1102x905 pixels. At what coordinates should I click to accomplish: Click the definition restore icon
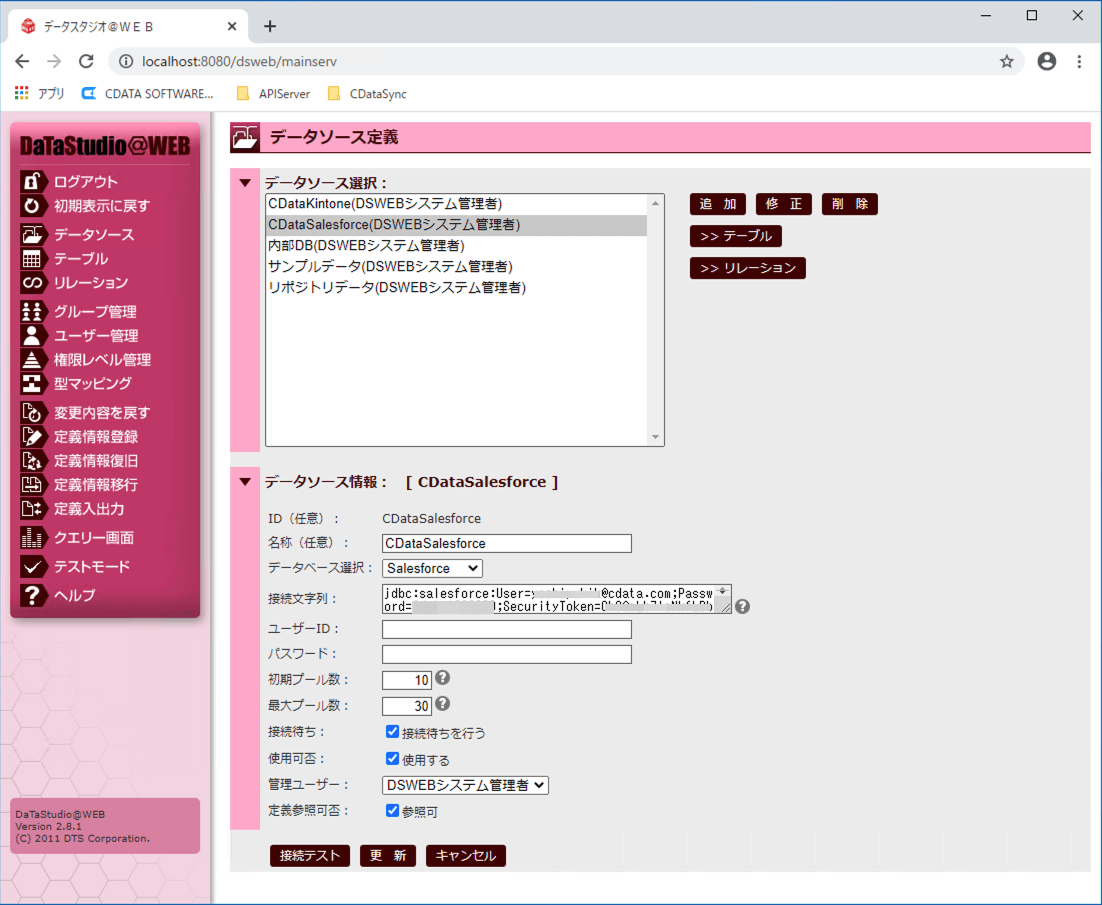tap(32, 461)
